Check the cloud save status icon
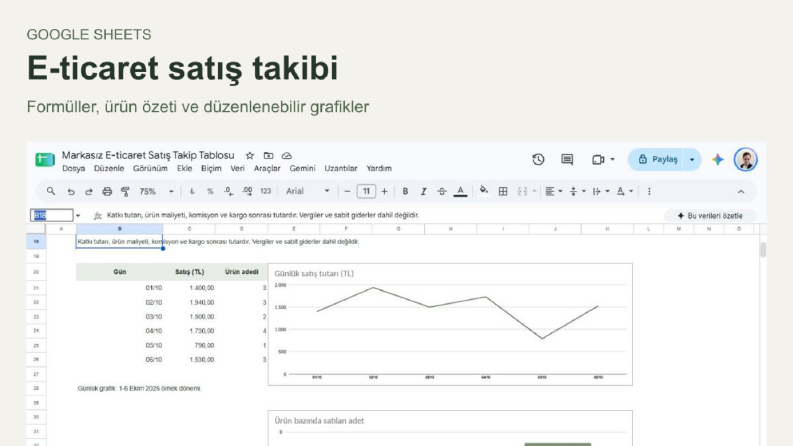 tap(287, 156)
